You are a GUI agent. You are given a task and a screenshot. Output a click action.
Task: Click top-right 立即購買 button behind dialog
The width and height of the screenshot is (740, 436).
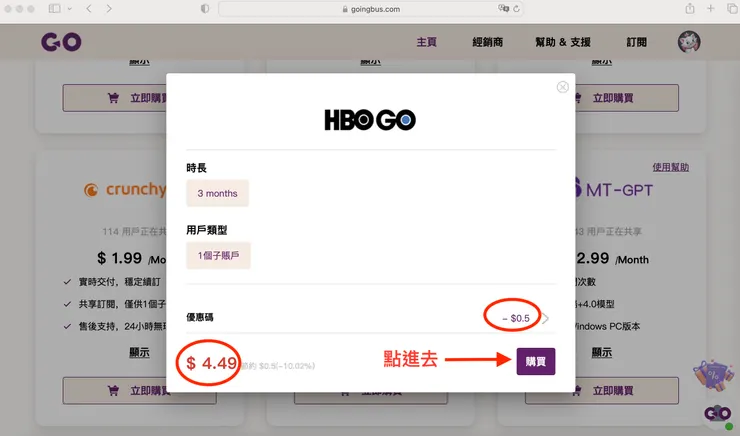627,98
